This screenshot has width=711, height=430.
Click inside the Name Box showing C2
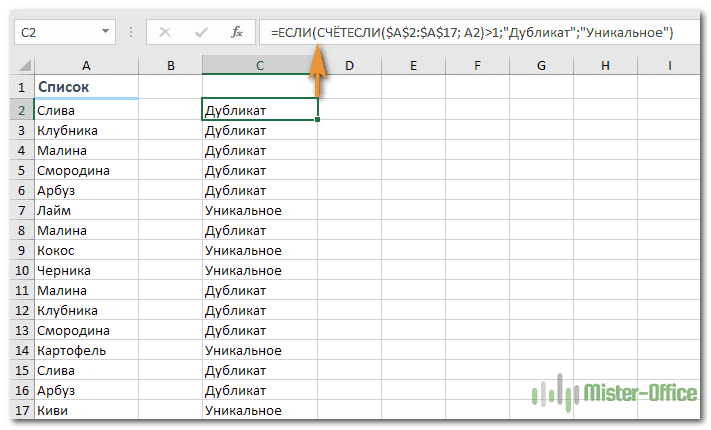(60, 32)
